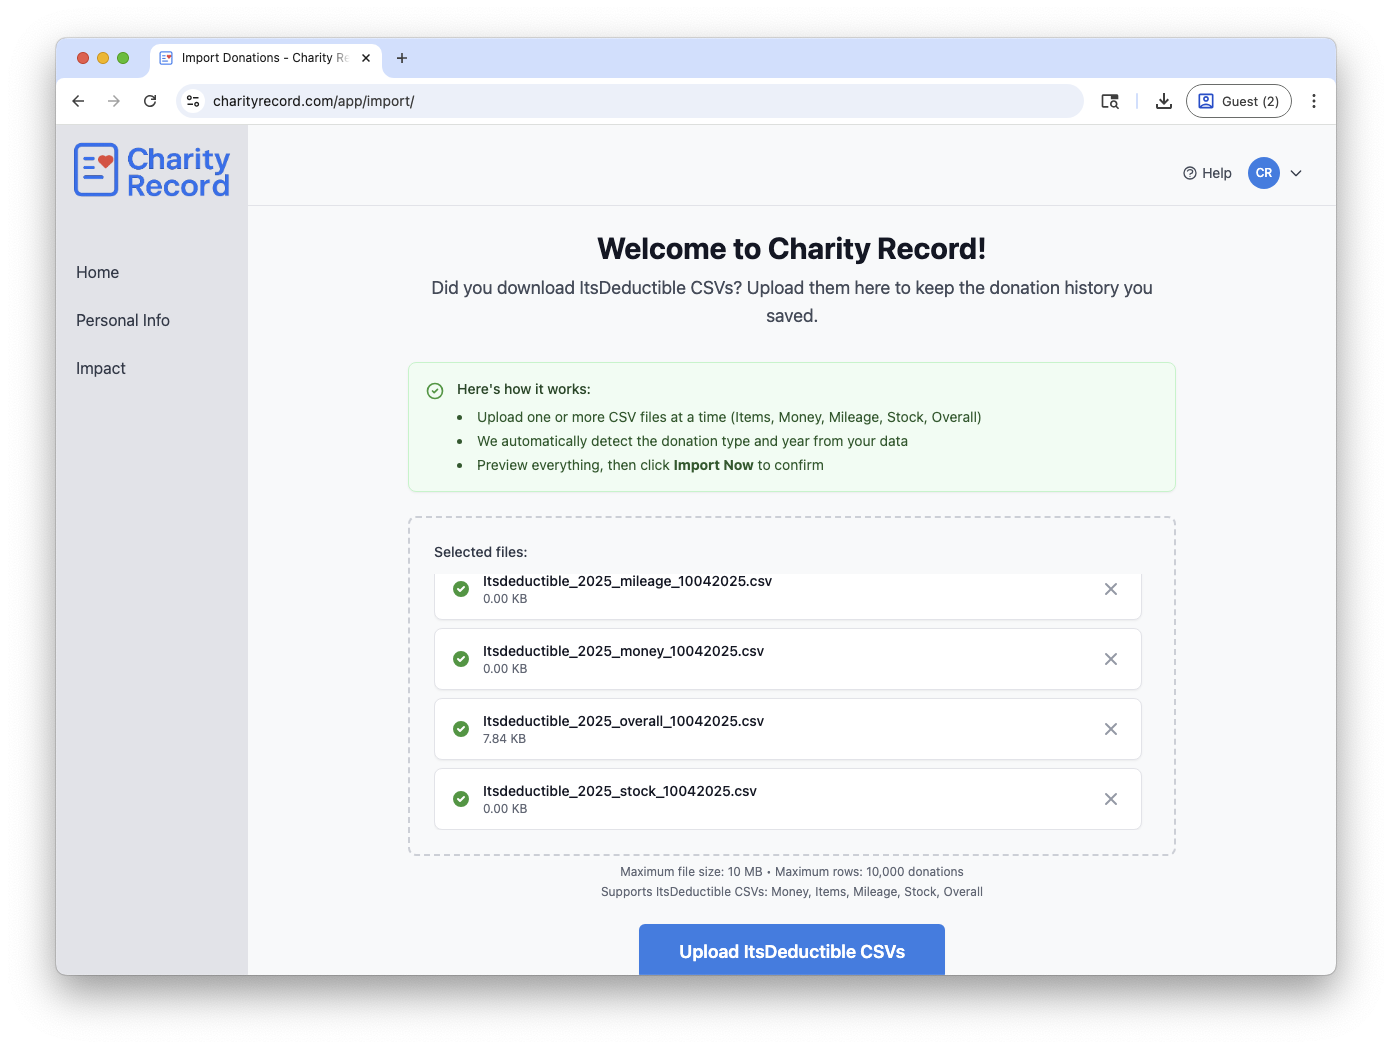Click the site information icon in the address bar

click(x=192, y=101)
